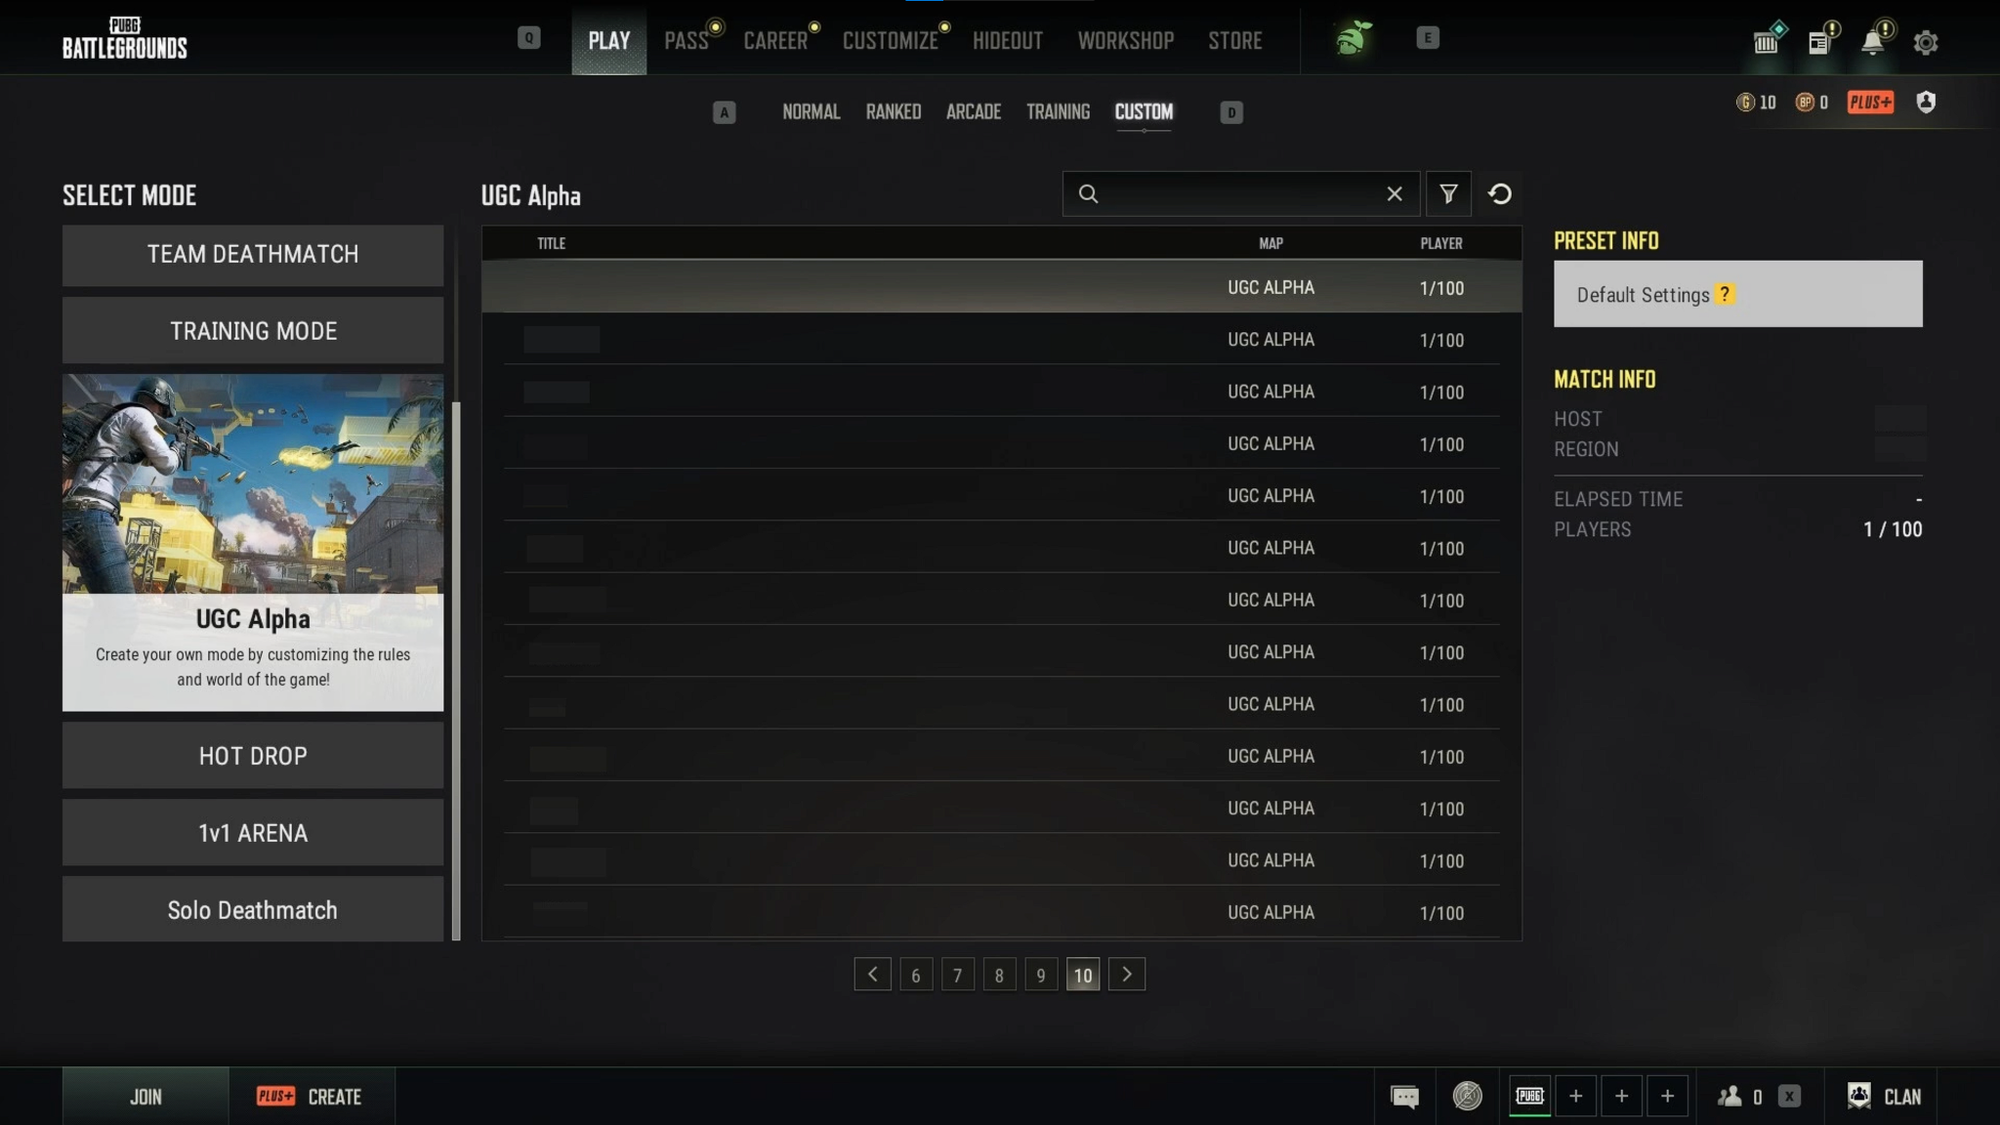Click the search magnifier icon

point(1088,194)
